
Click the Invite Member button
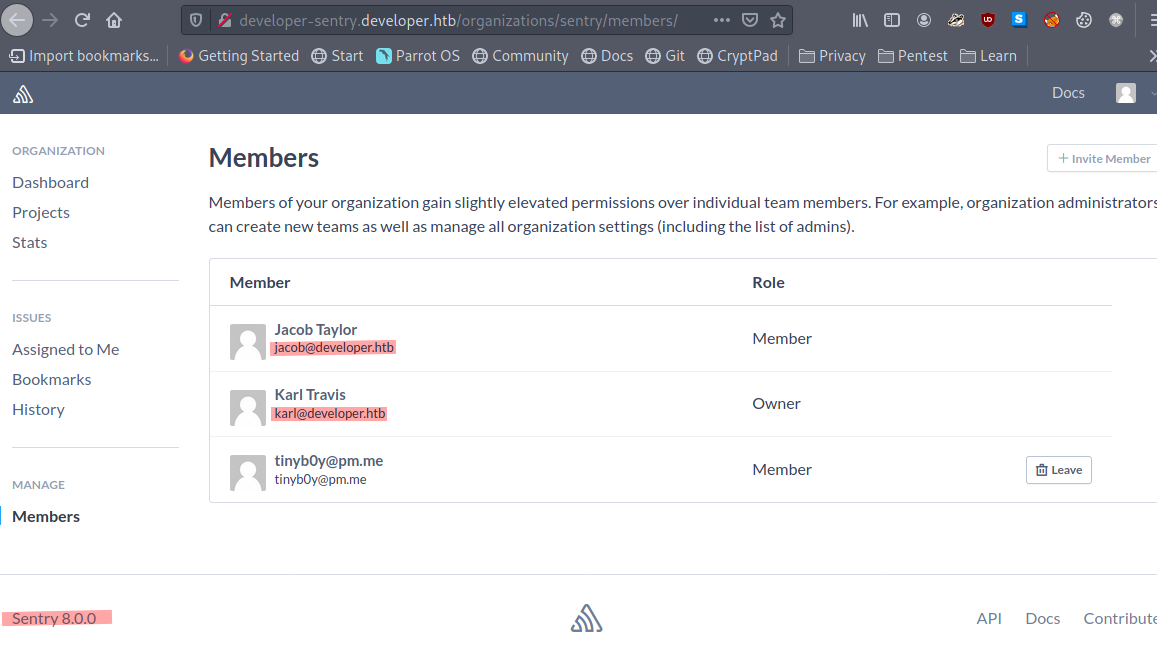1103,159
